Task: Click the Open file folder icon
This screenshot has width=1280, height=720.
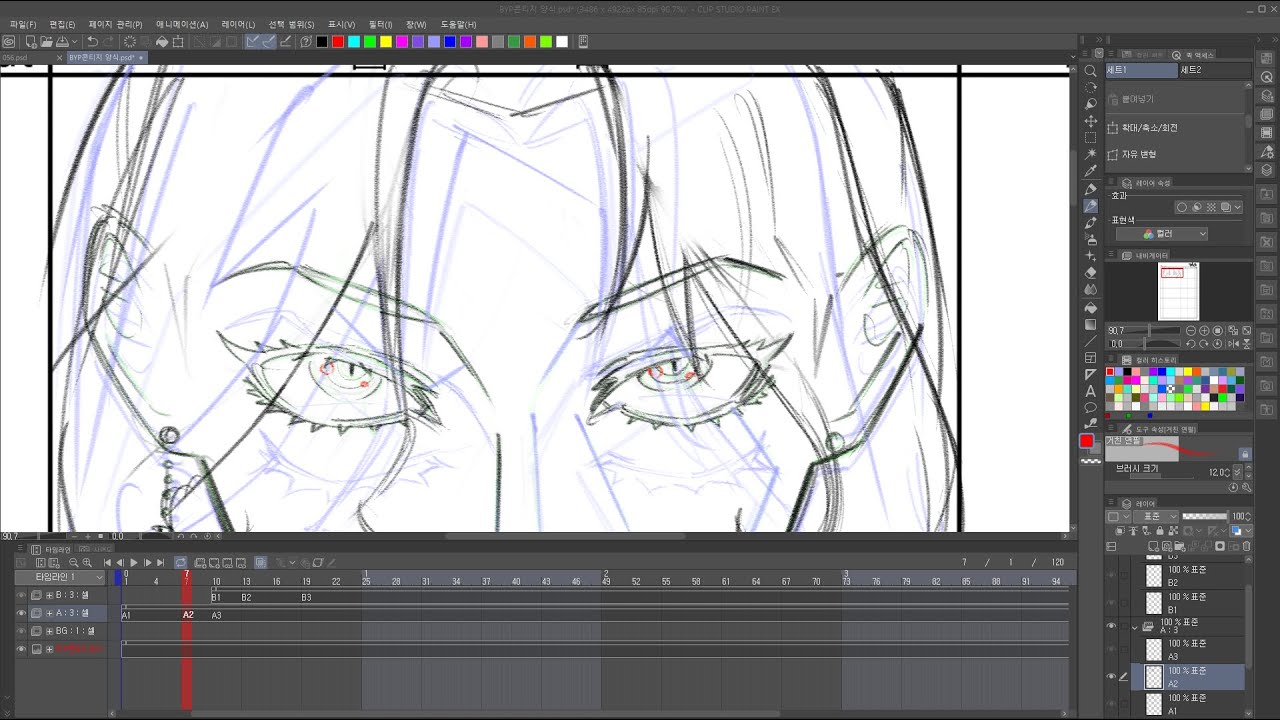Action: 46,42
